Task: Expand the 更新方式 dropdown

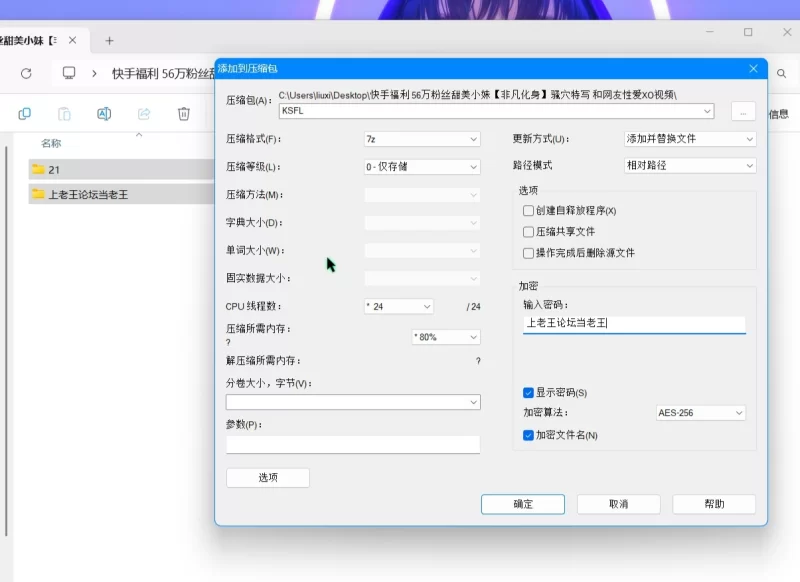Action: tap(689, 139)
